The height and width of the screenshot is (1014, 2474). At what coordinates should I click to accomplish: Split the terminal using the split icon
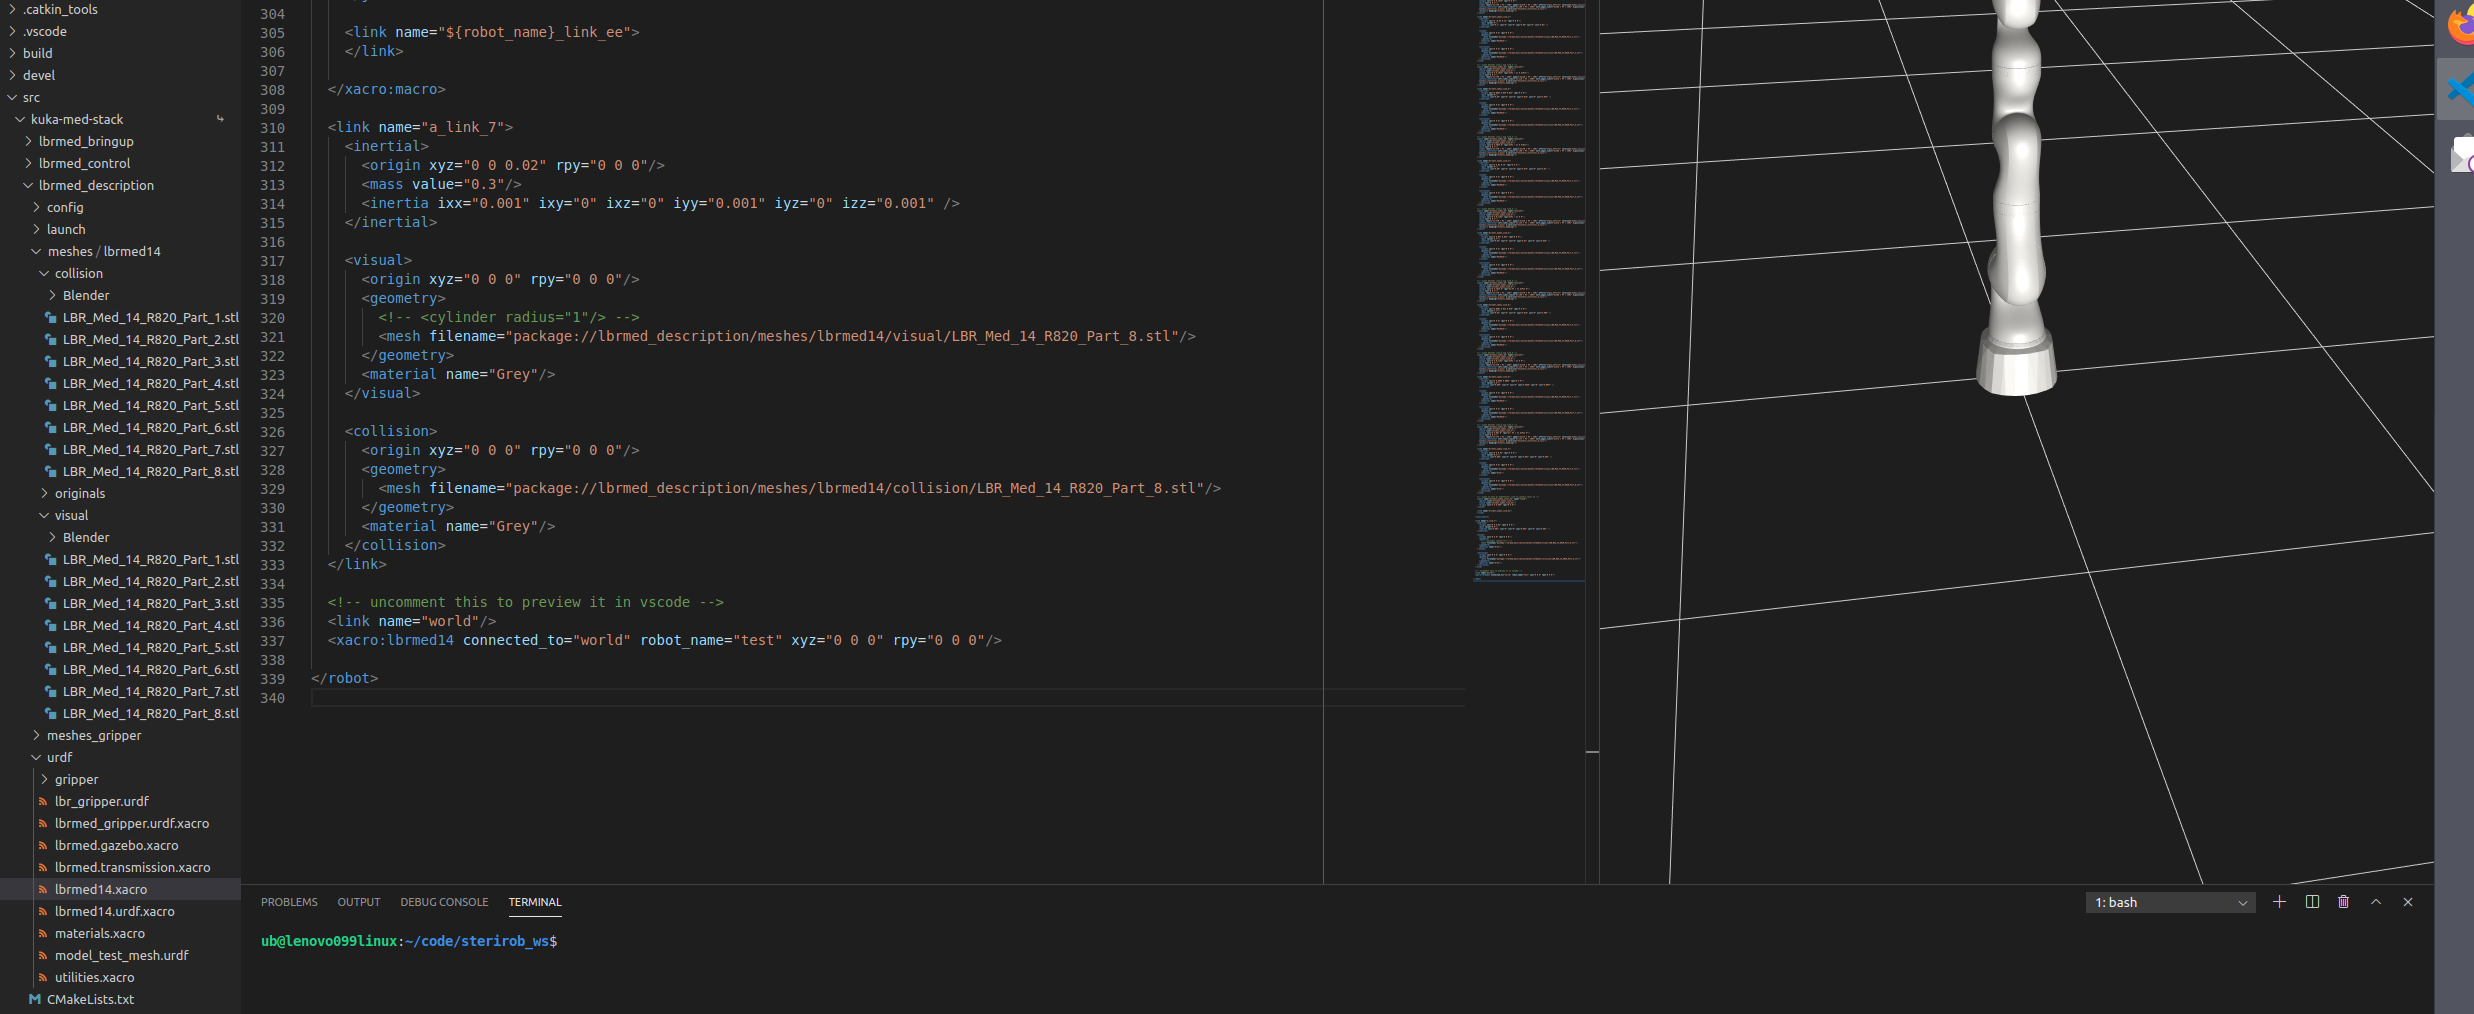pos(2311,902)
